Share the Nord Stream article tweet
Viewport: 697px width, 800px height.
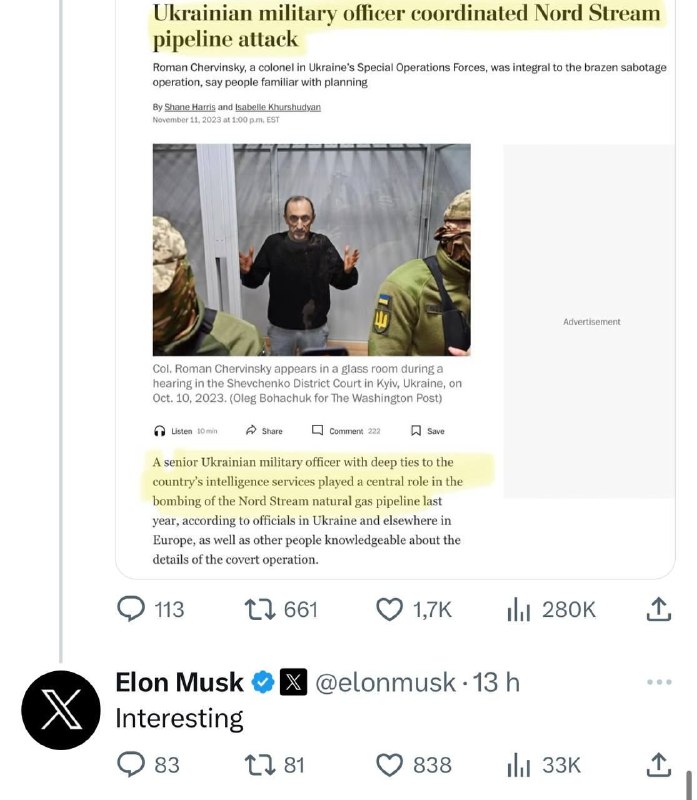tap(658, 609)
